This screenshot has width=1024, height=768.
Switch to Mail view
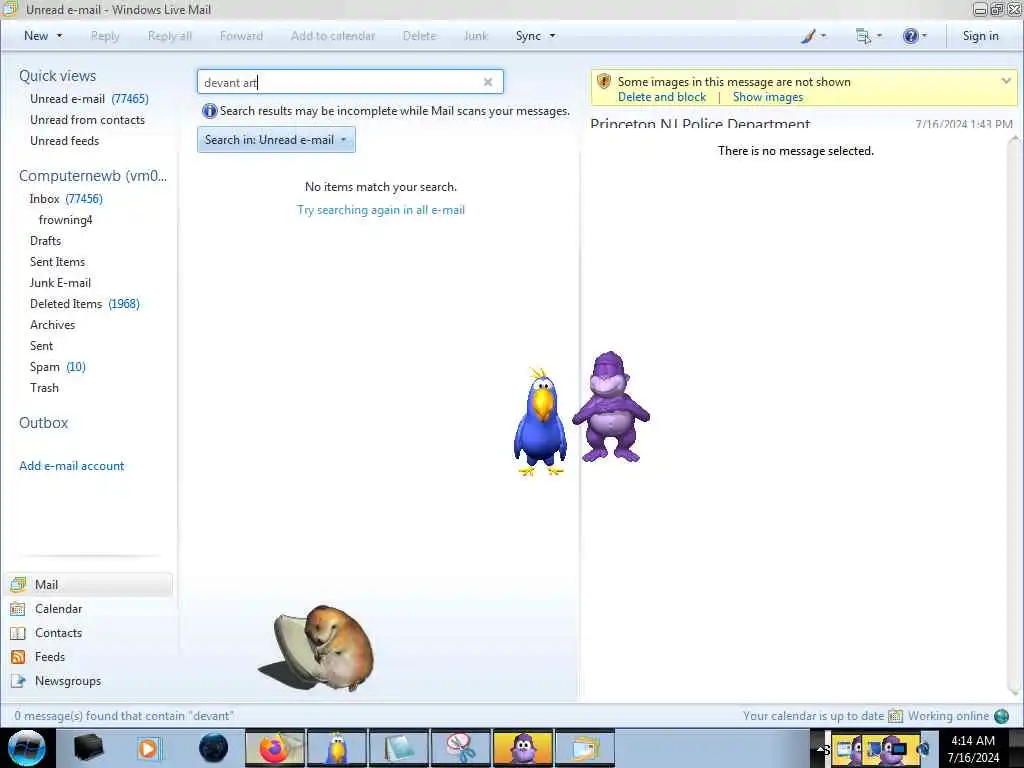pyautogui.click(x=90, y=584)
